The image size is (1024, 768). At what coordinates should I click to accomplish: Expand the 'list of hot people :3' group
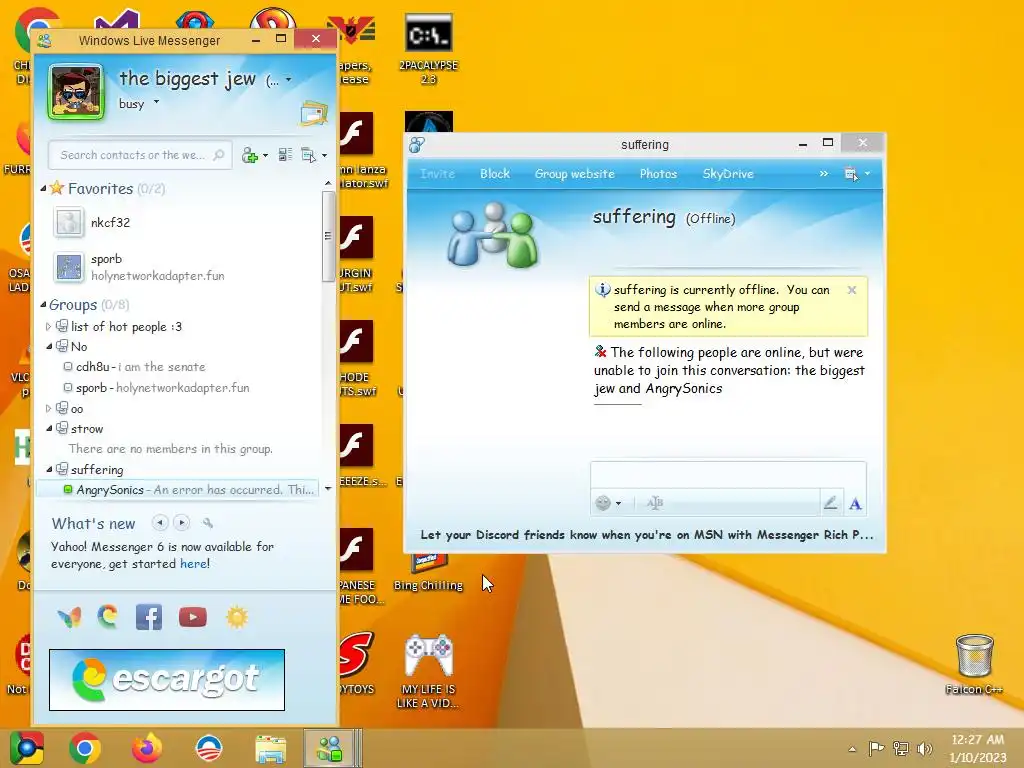[x=48, y=327]
